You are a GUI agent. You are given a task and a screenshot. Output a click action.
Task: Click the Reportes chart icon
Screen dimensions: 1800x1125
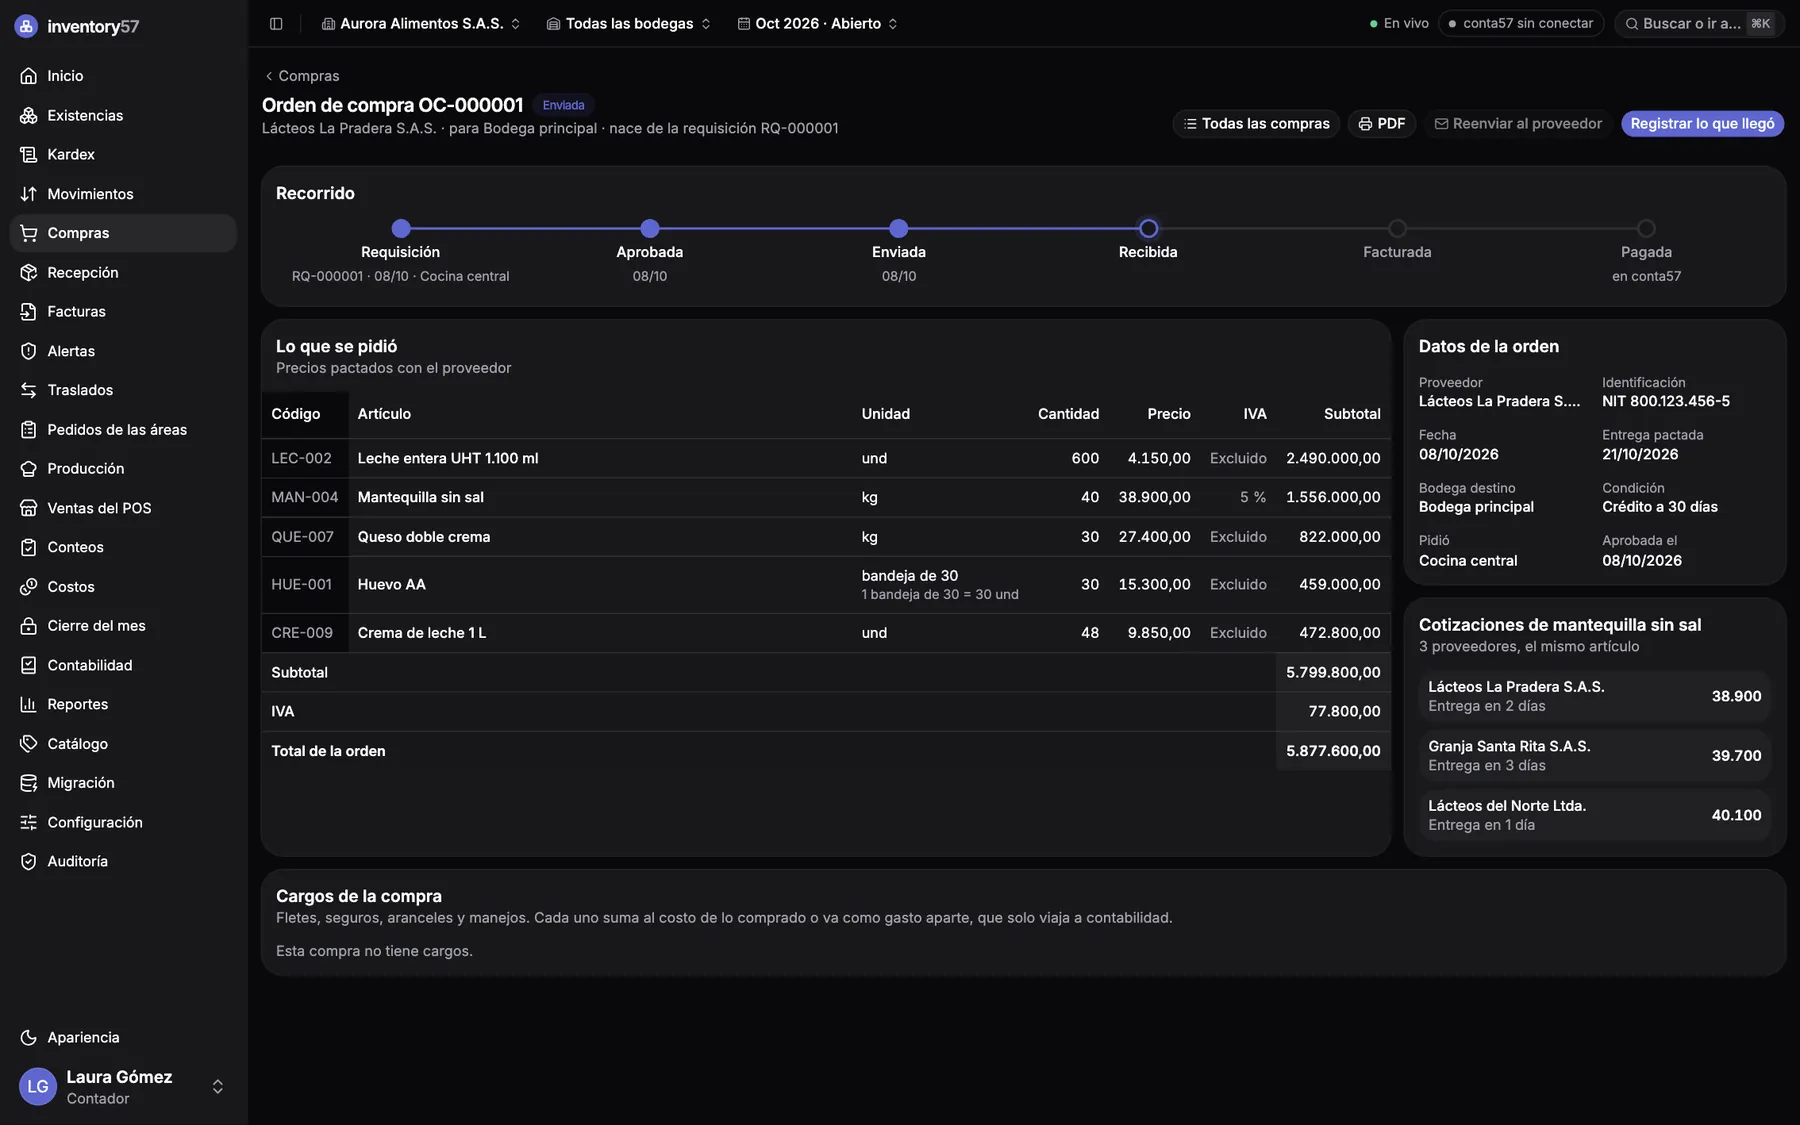[28, 704]
